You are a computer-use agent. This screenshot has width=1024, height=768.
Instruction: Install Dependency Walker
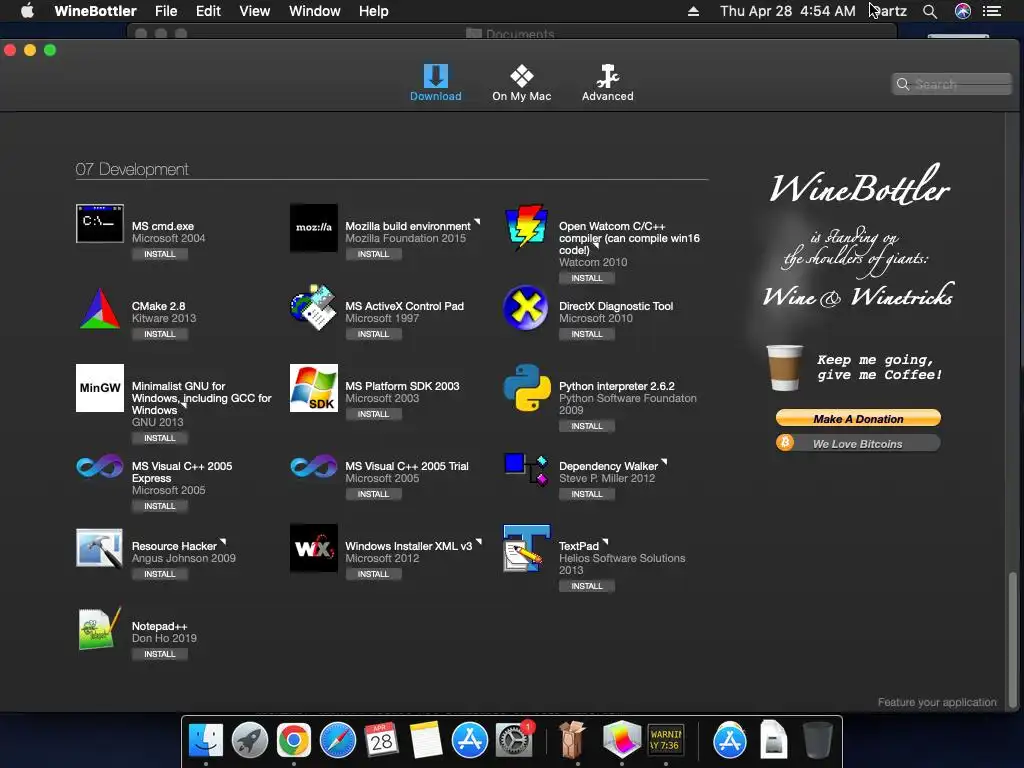(x=586, y=494)
